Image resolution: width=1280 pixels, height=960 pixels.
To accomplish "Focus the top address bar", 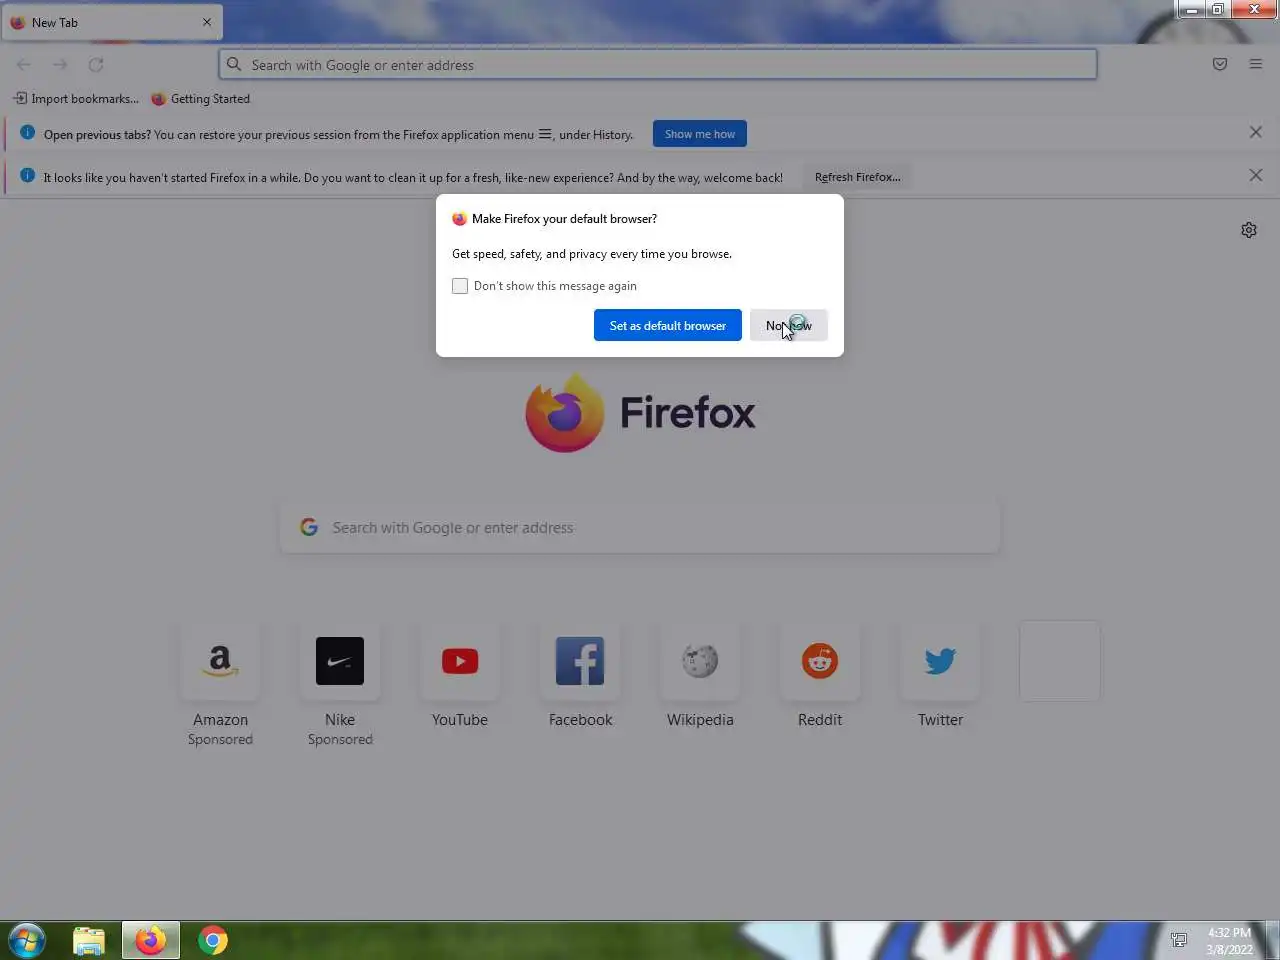I will (x=658, y=65).
